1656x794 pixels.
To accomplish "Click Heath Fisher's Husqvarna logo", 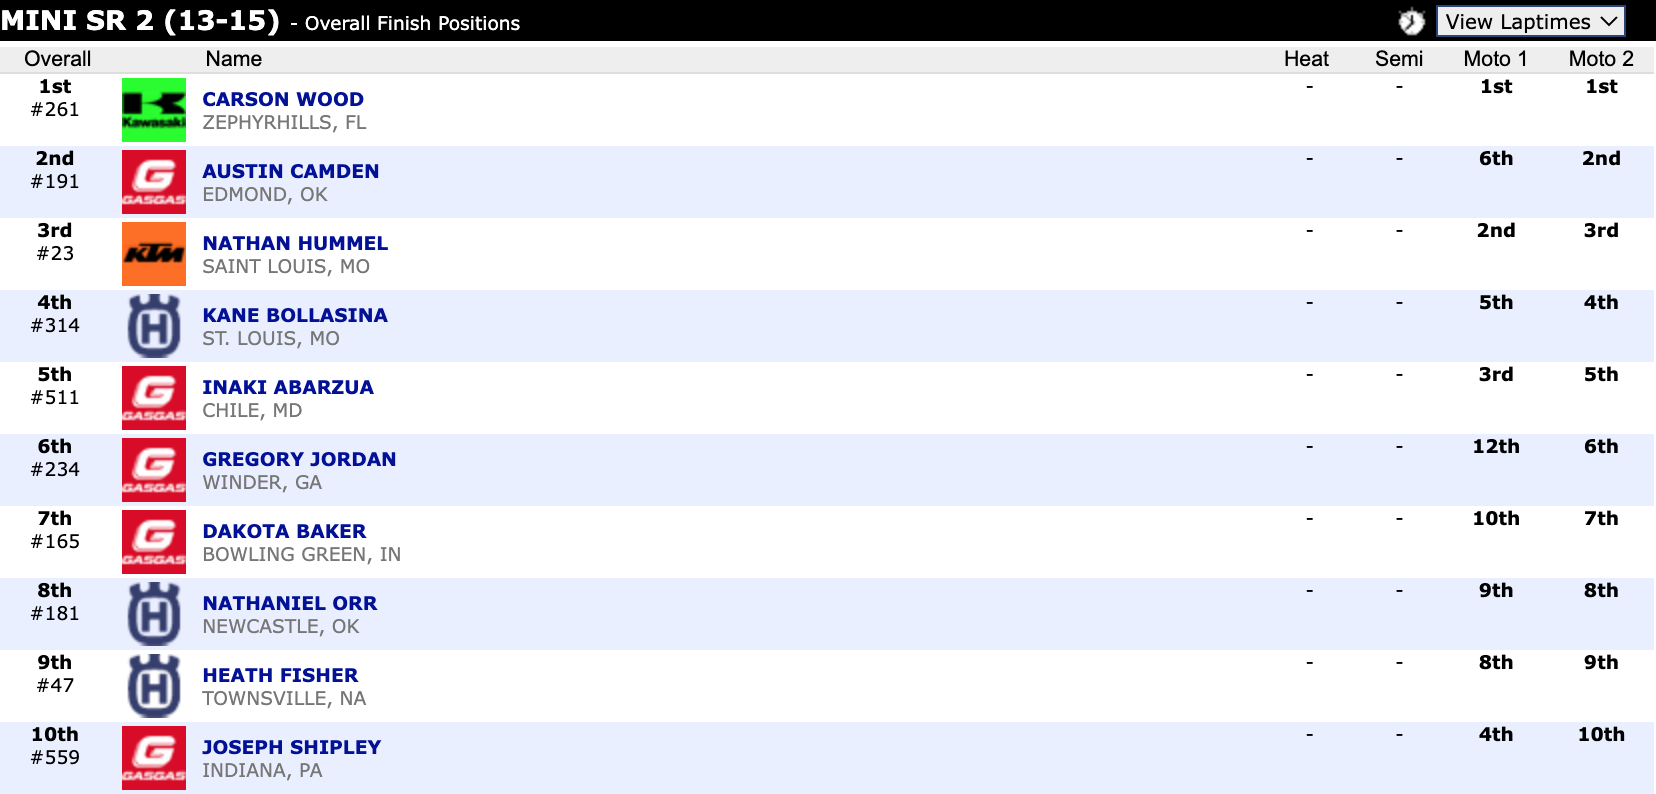I will pyautogui.click(x=154, y=686).
